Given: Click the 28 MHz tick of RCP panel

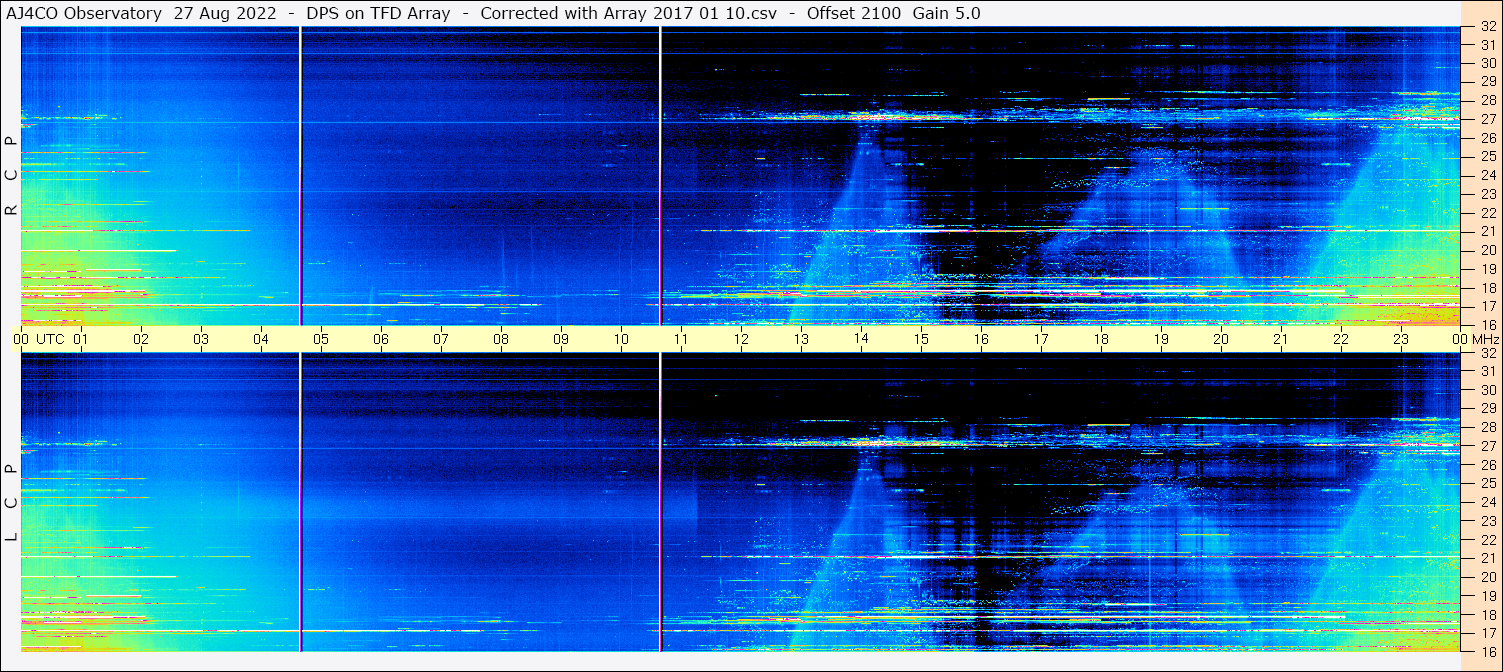Looking at the screenshot, I should (x=1487, y=100).
